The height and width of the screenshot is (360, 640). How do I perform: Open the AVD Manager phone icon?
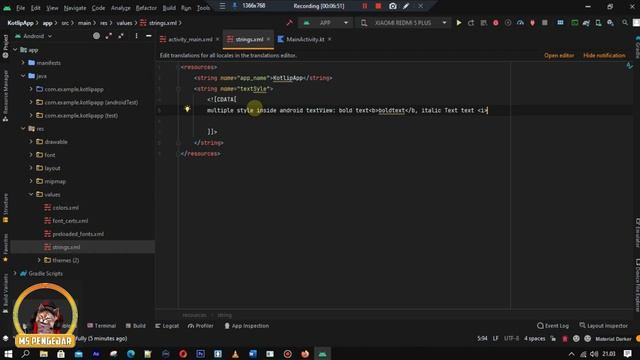point(598,23)
